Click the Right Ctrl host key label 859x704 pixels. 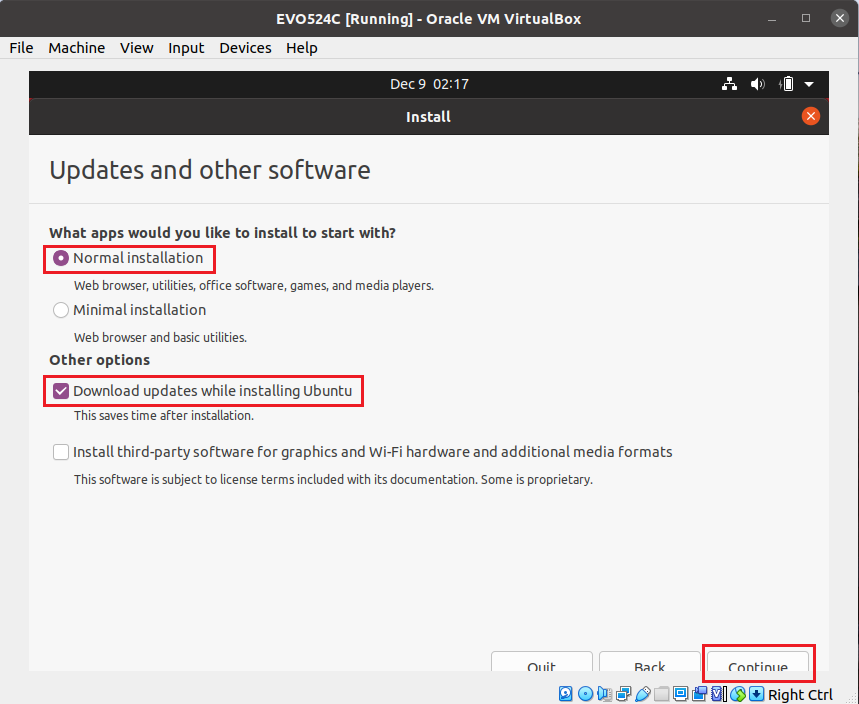click(x=800, y=695)
